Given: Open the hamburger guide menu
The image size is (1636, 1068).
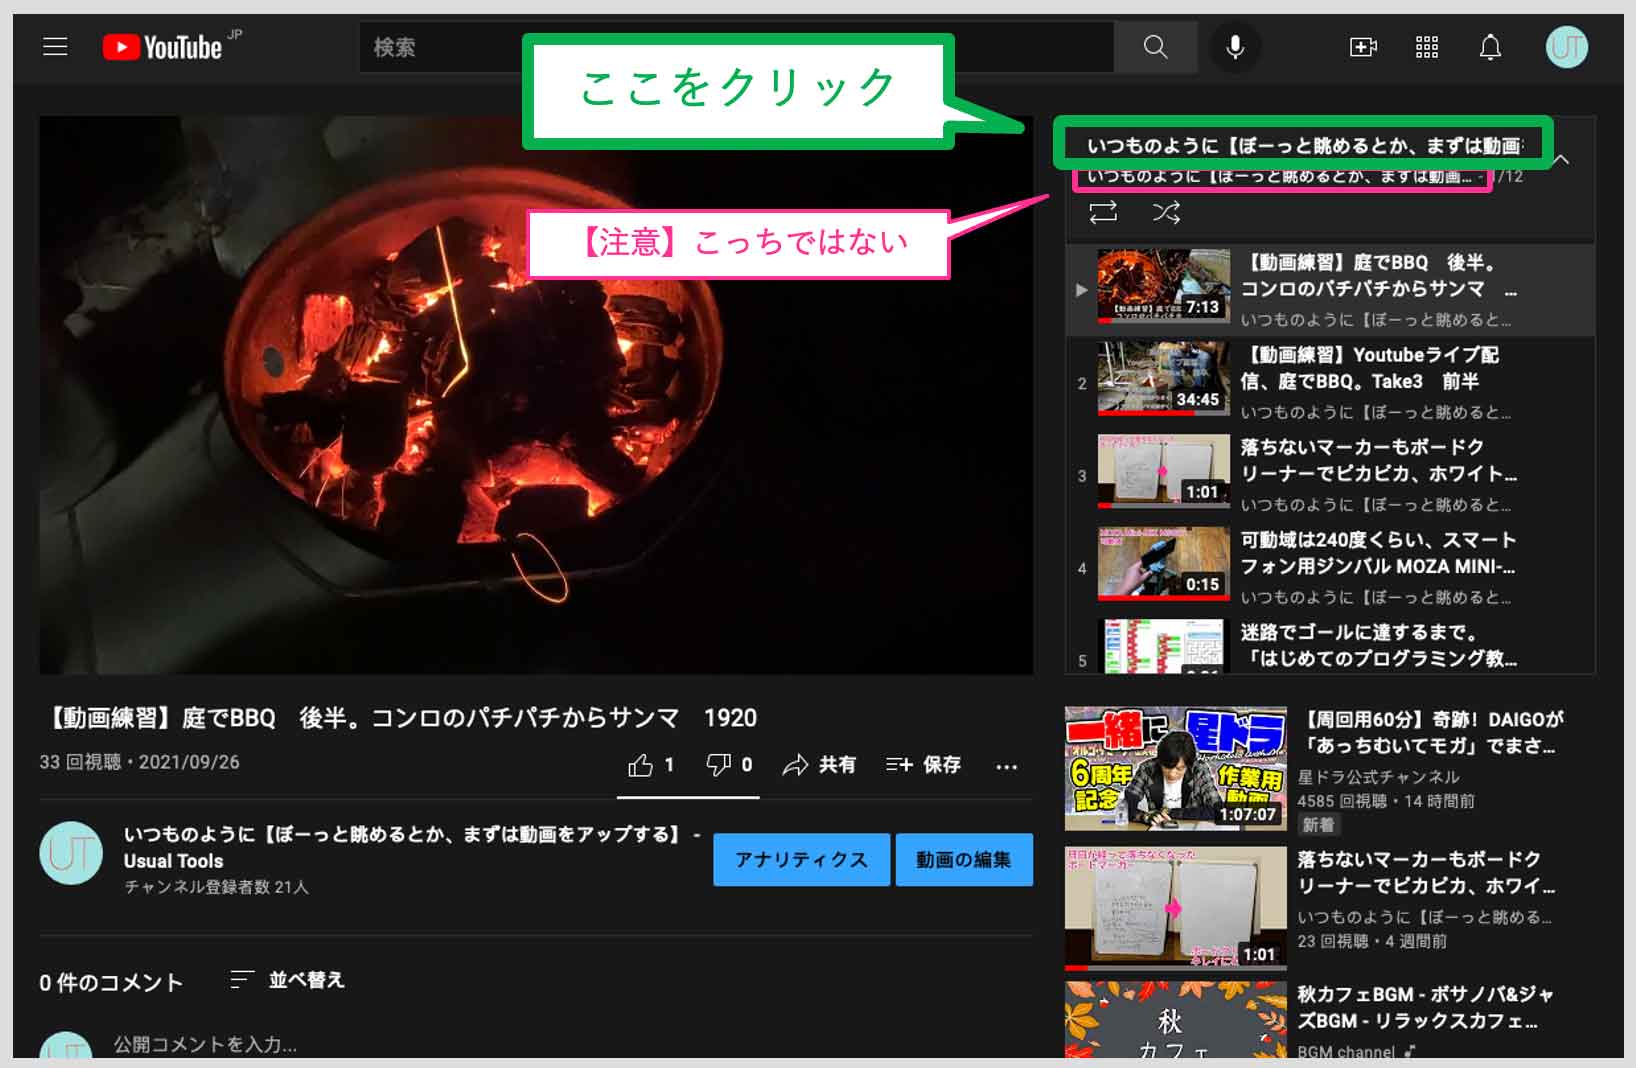Looking at the screenshot, I should (55, 47).
